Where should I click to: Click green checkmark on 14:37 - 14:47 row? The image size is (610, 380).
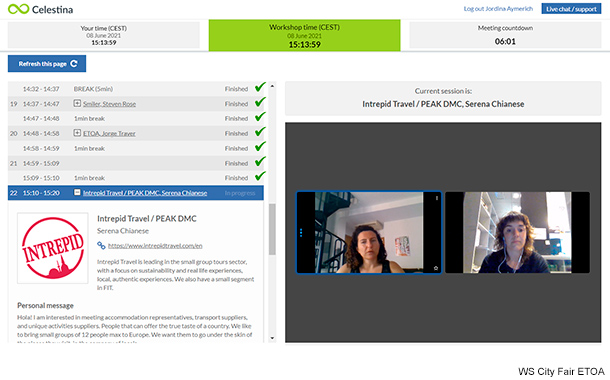[260, 102]
